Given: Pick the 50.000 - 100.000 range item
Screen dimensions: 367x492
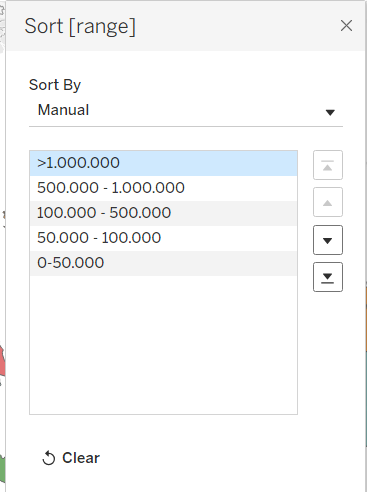Looking at the screenshot, I should (x=163, y=238).
